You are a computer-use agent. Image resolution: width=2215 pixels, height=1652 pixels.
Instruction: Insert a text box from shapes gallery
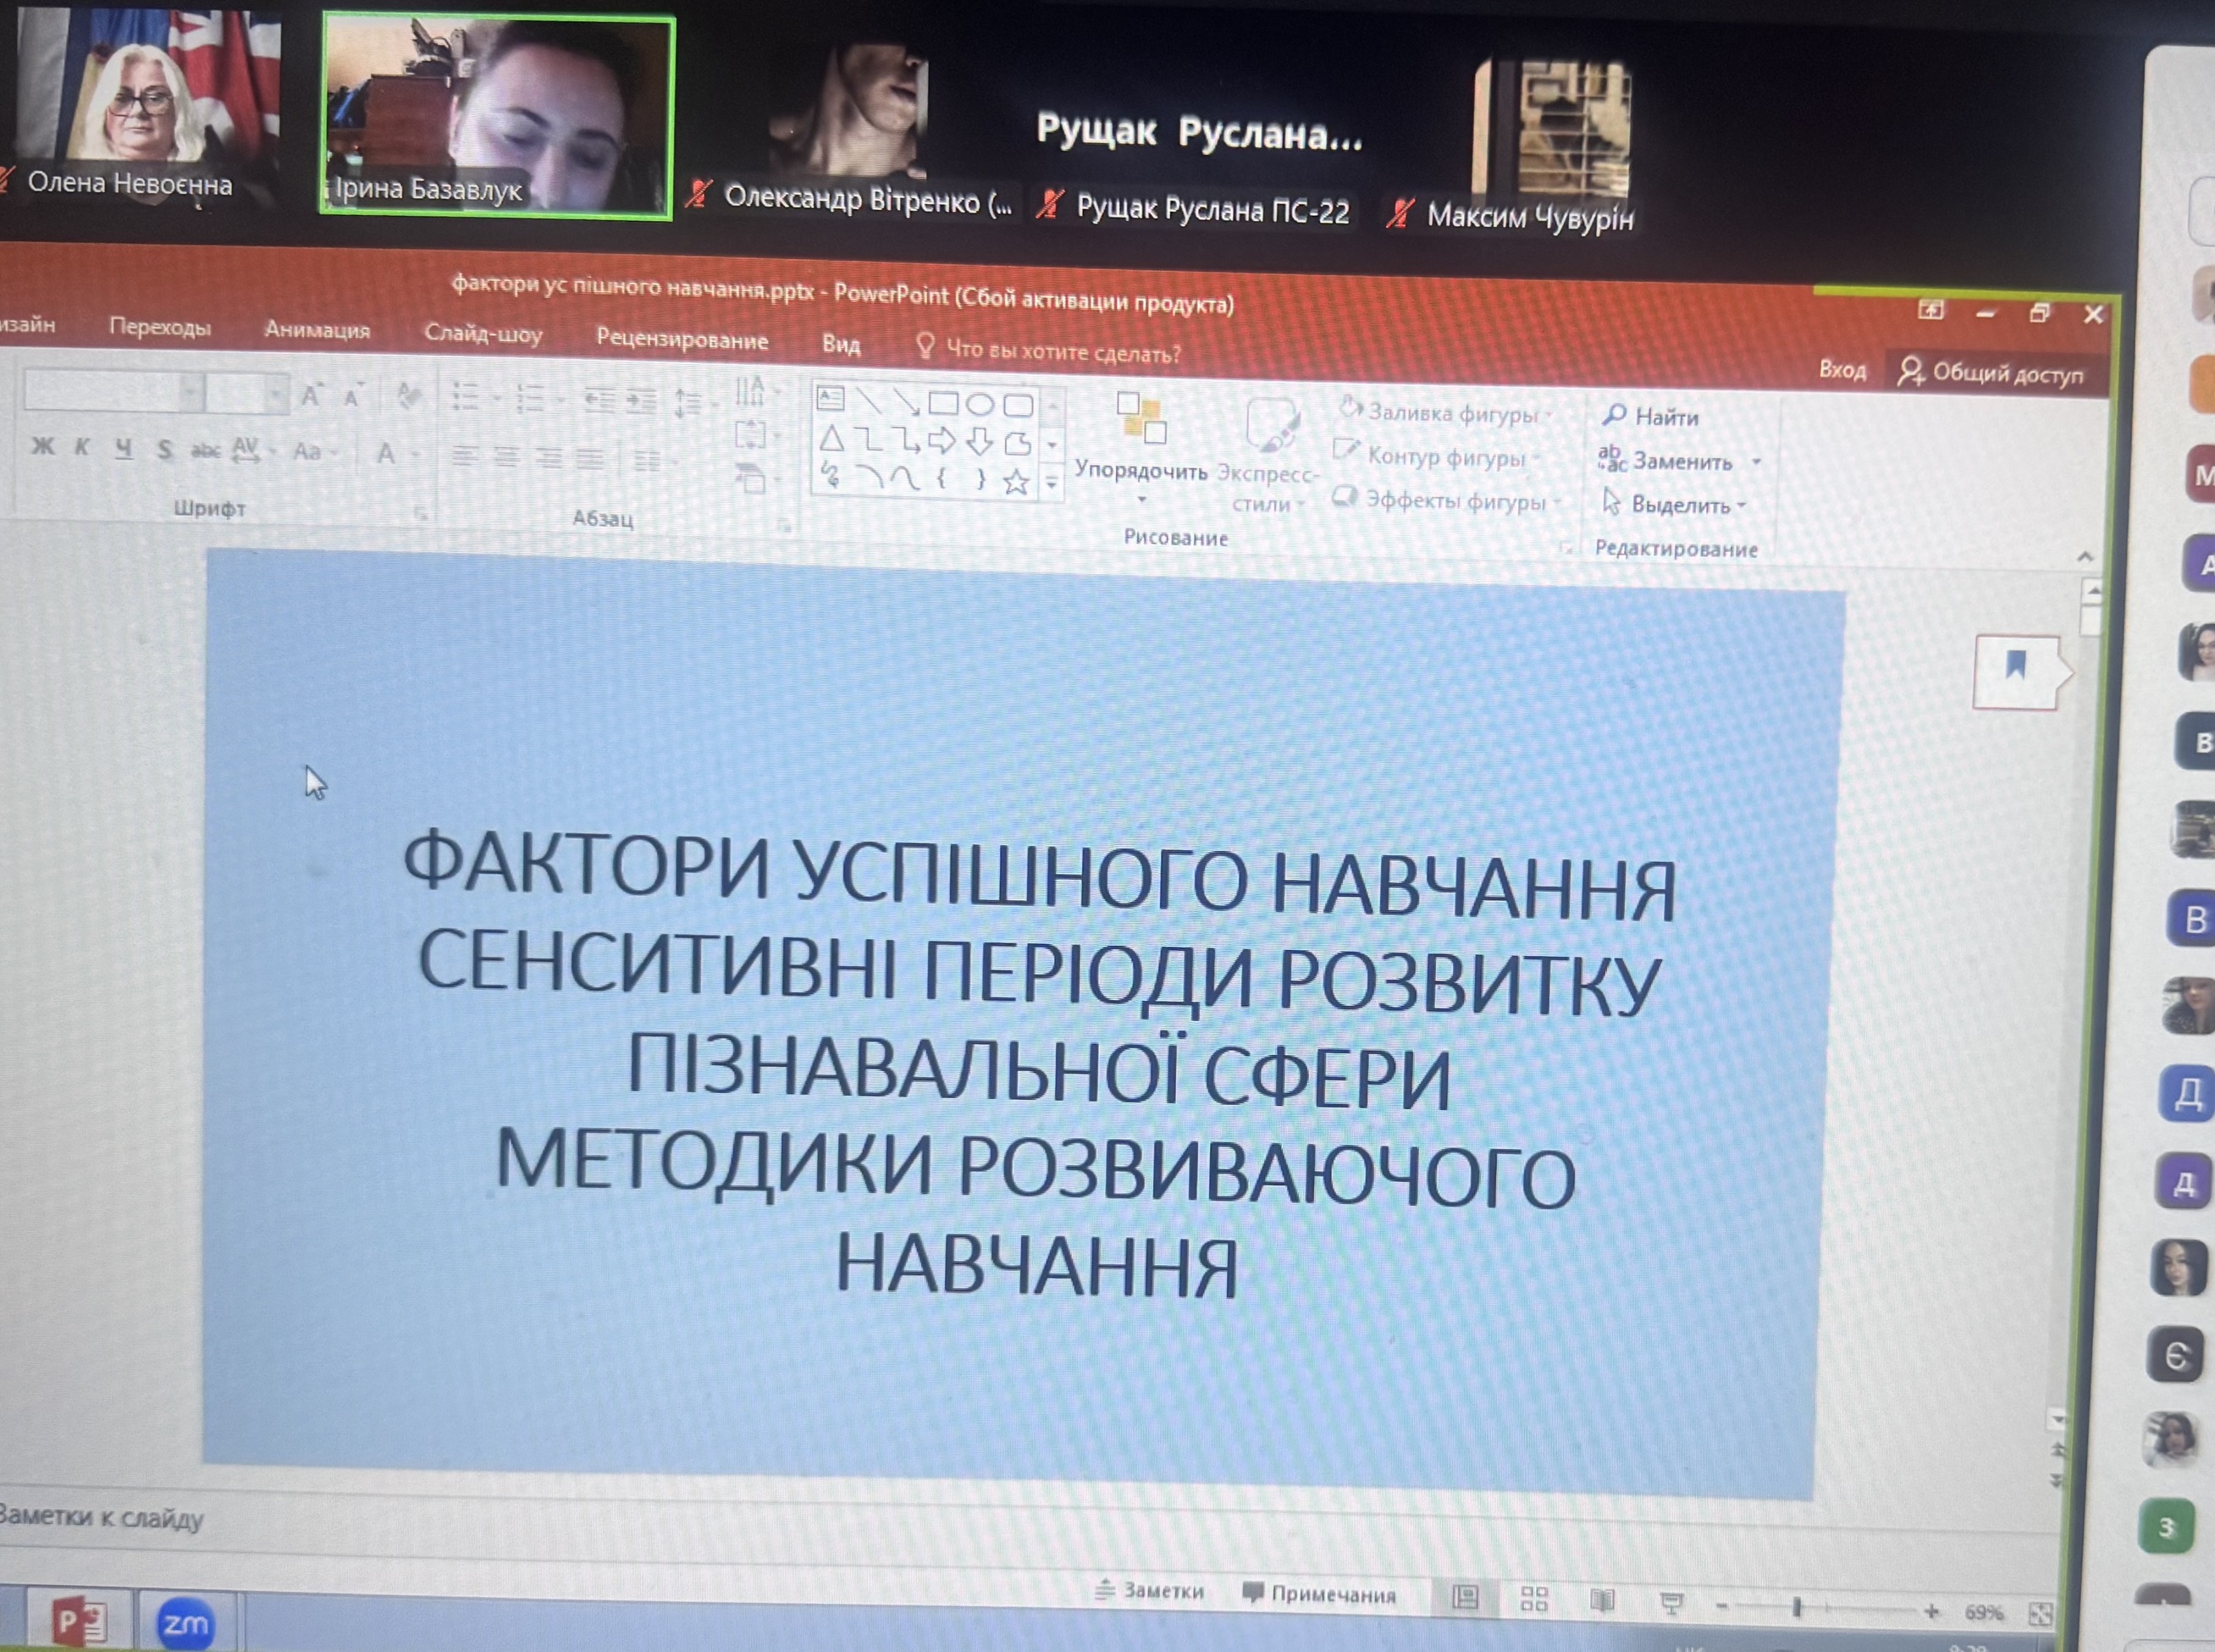tap(830, 399)
